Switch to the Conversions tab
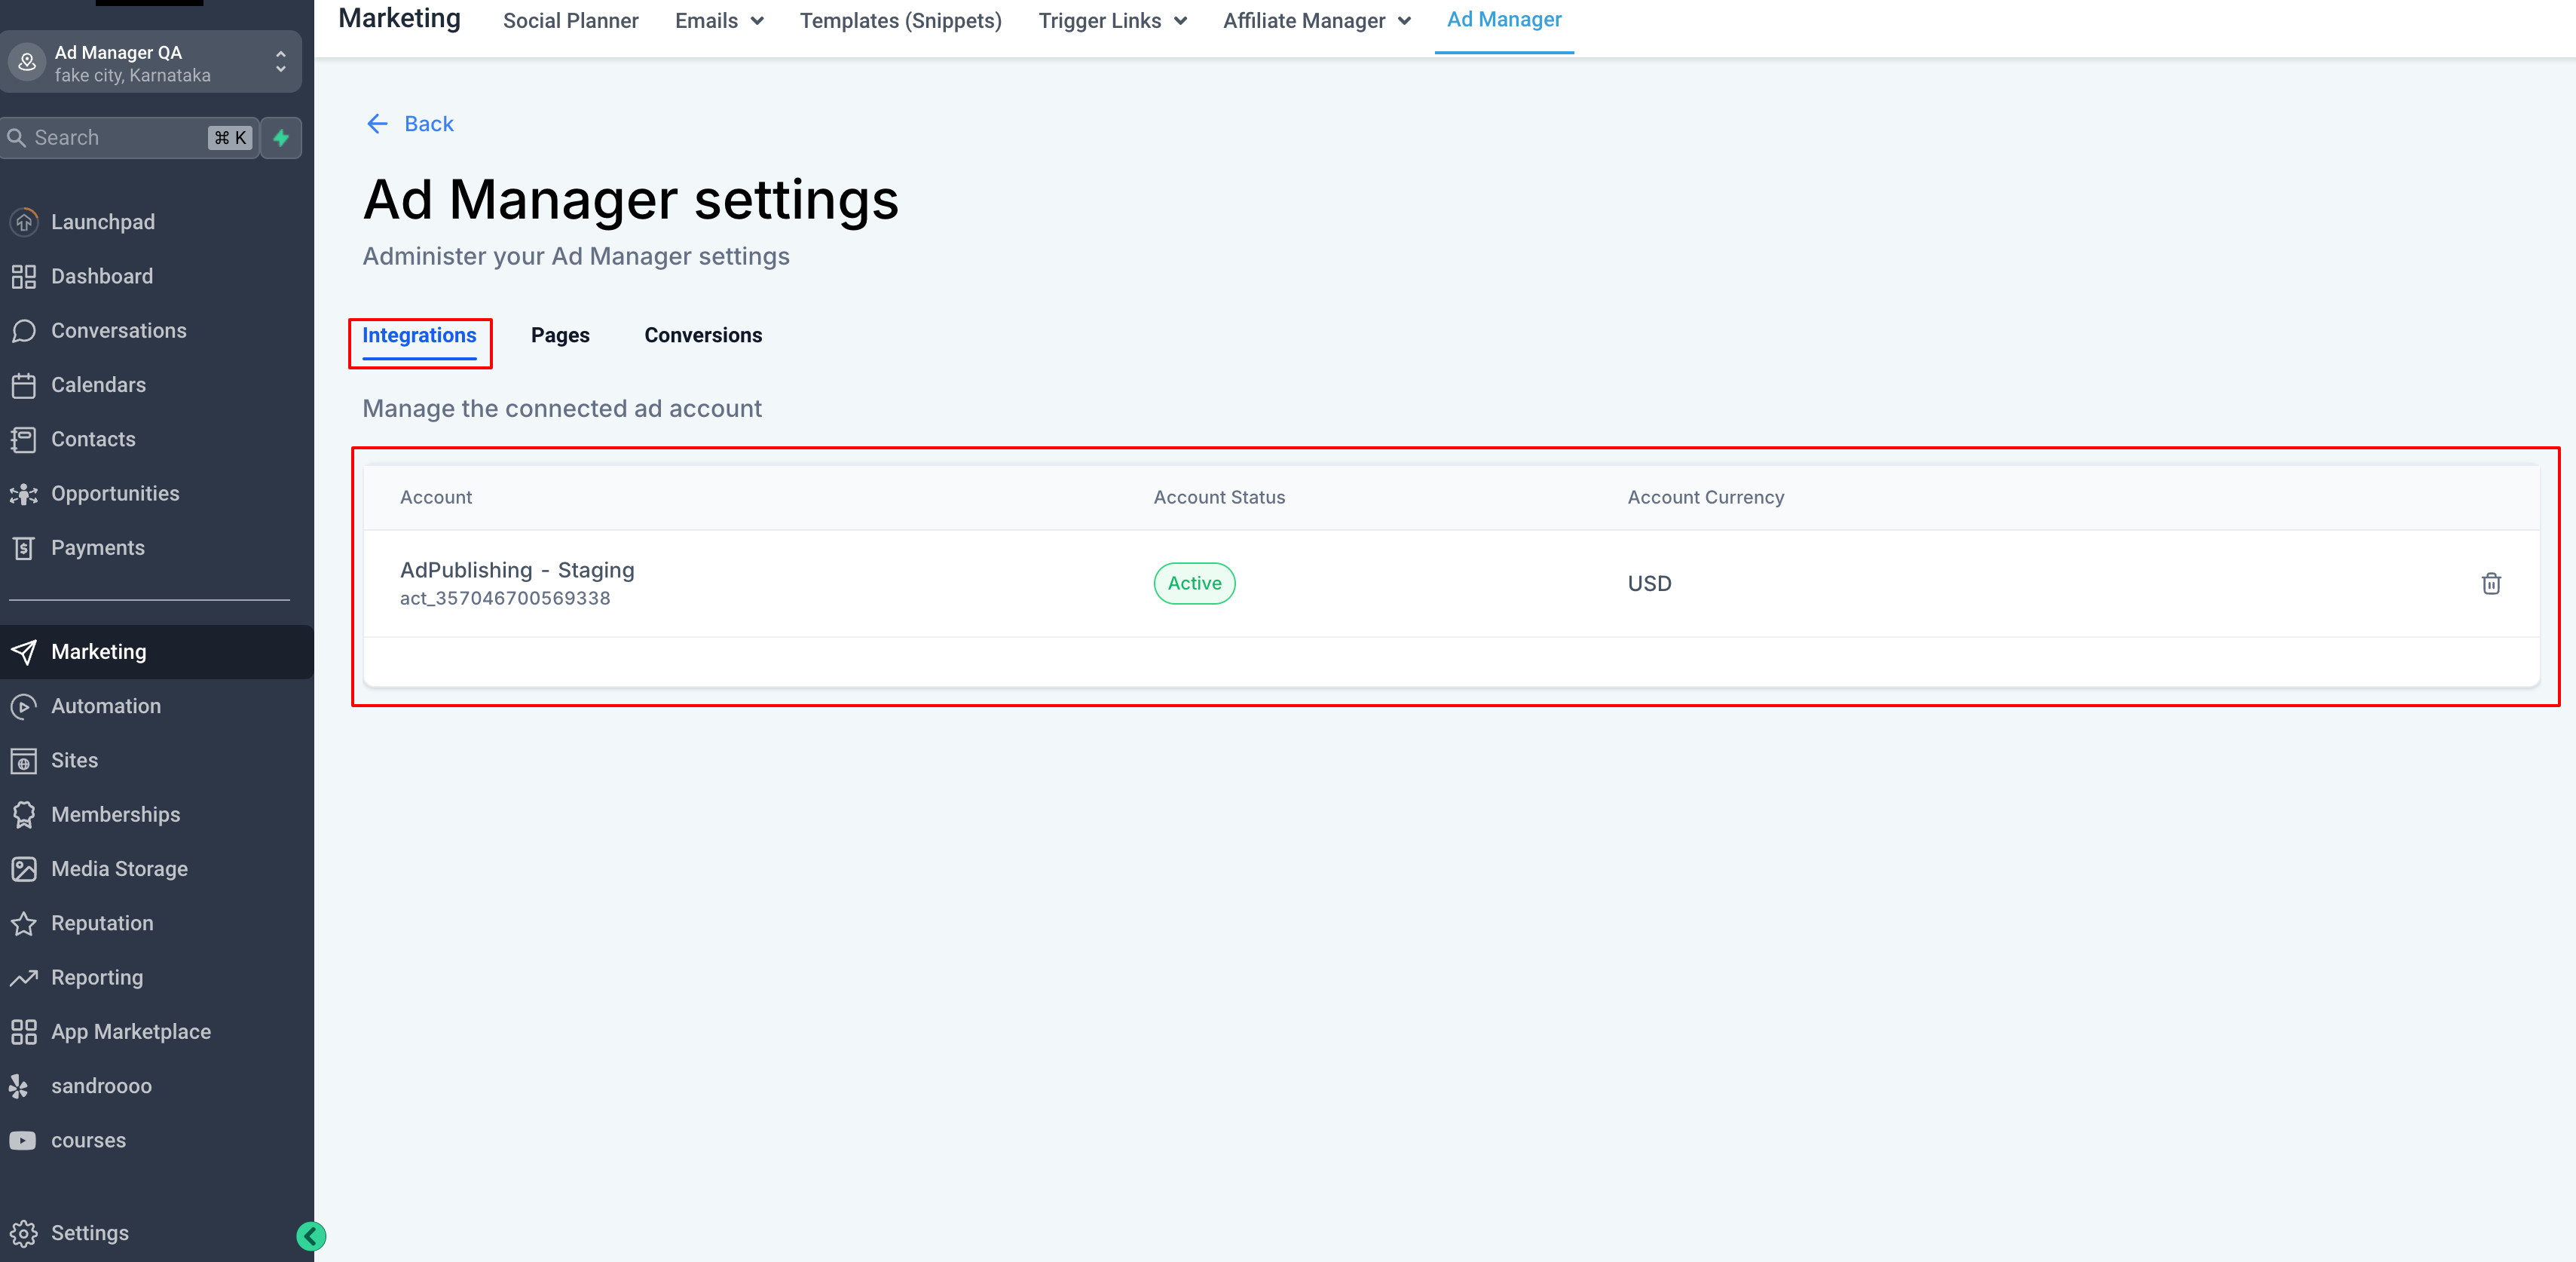This screenshot has height=1262, width=2576. pyautogui.click(x=703, y=335)
